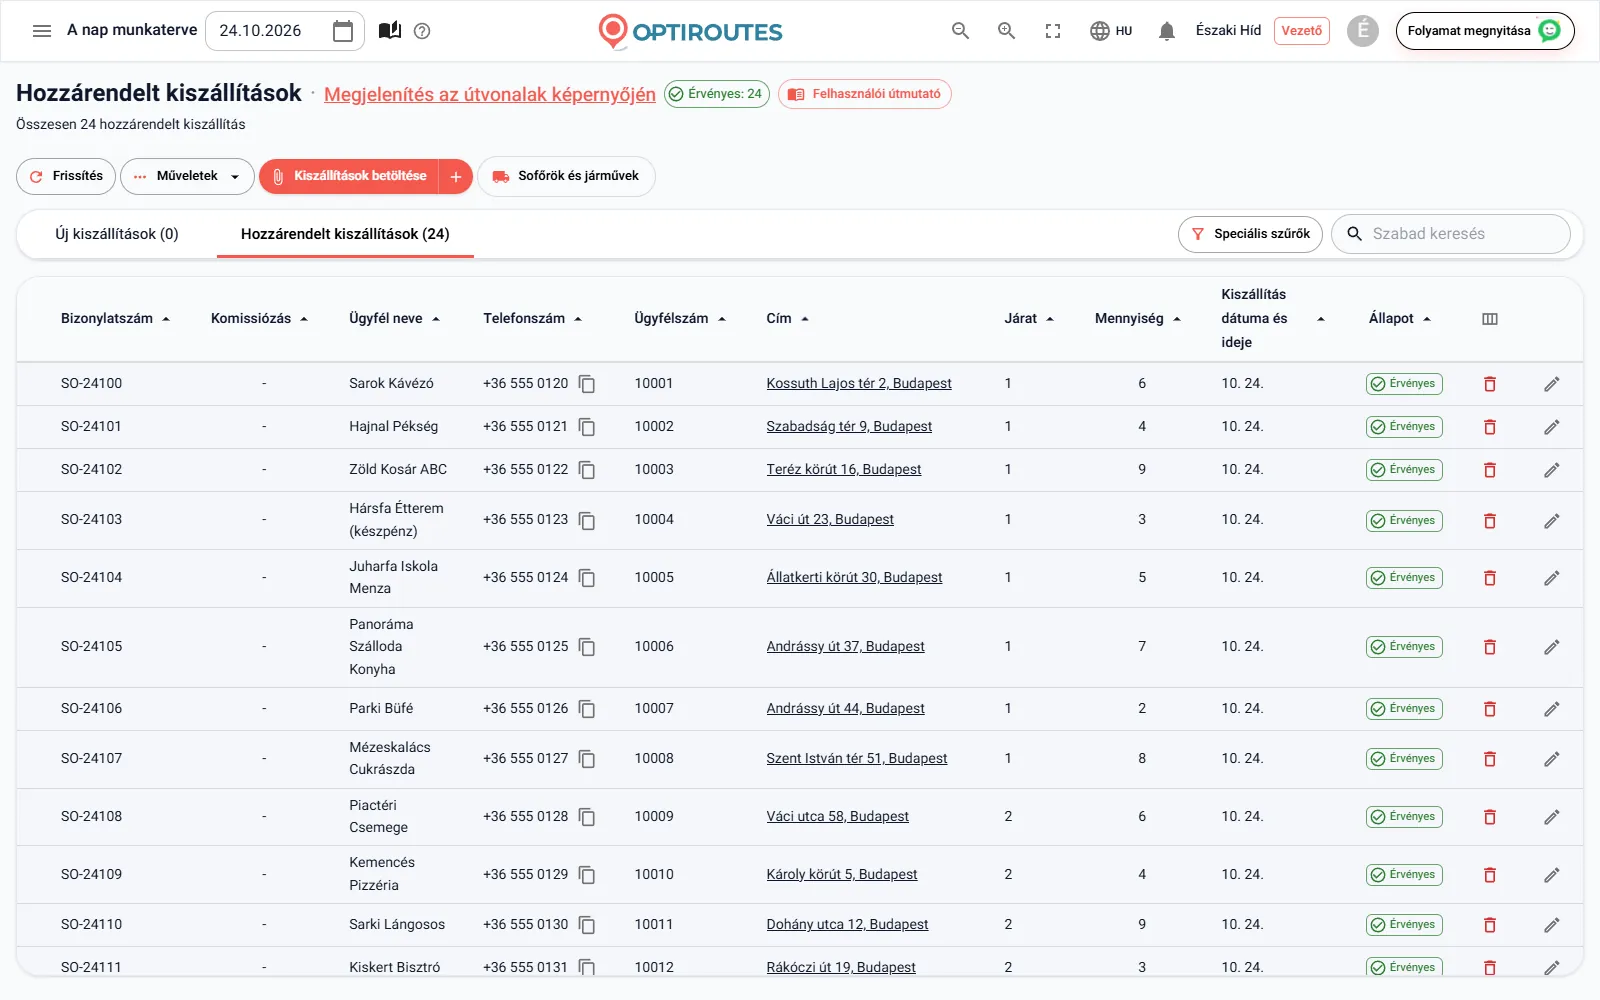Edit delivery SO-24104
The height and width of the screenshot is (1000, 1600).
1552,578
